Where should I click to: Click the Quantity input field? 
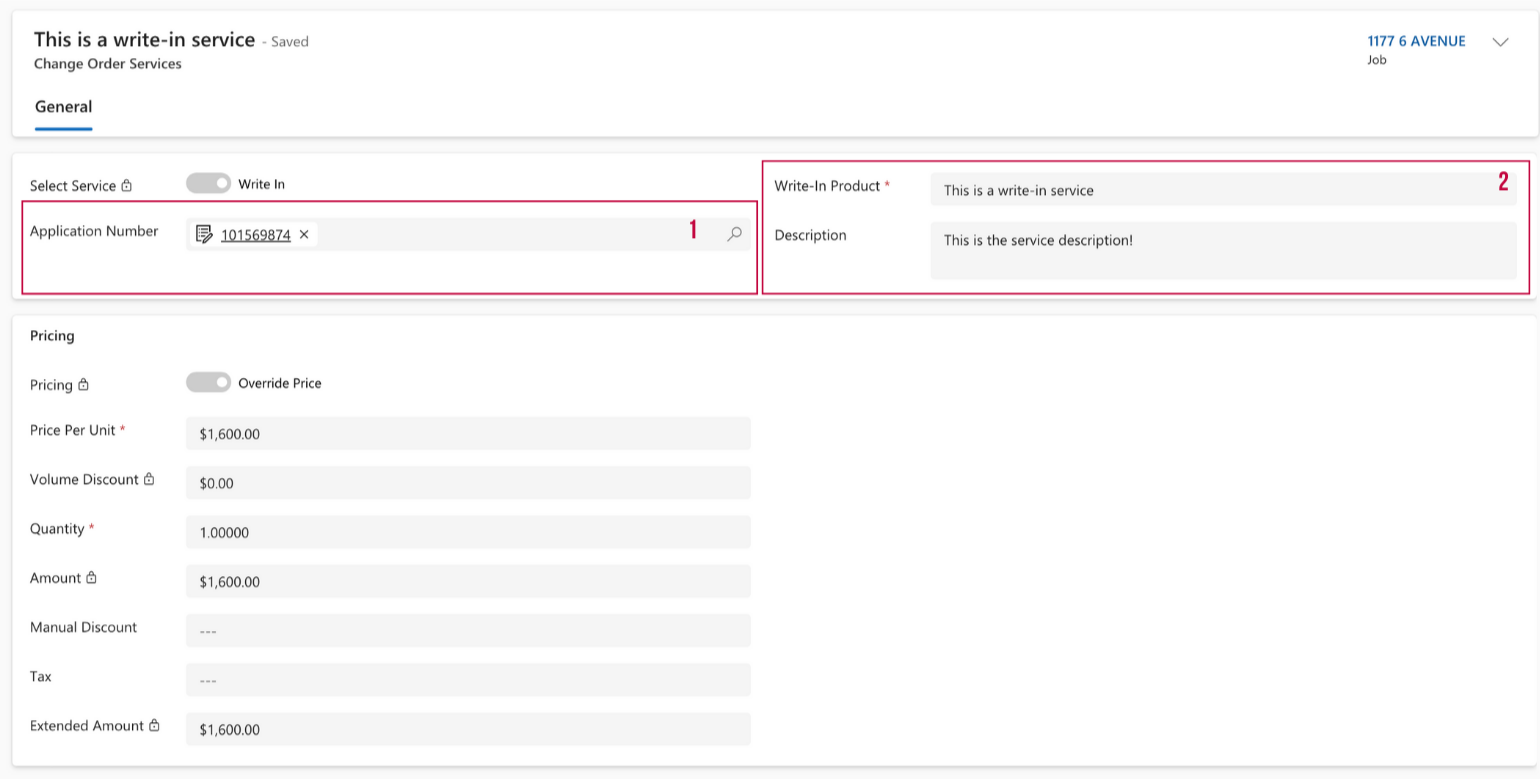(x=467, y=532)
